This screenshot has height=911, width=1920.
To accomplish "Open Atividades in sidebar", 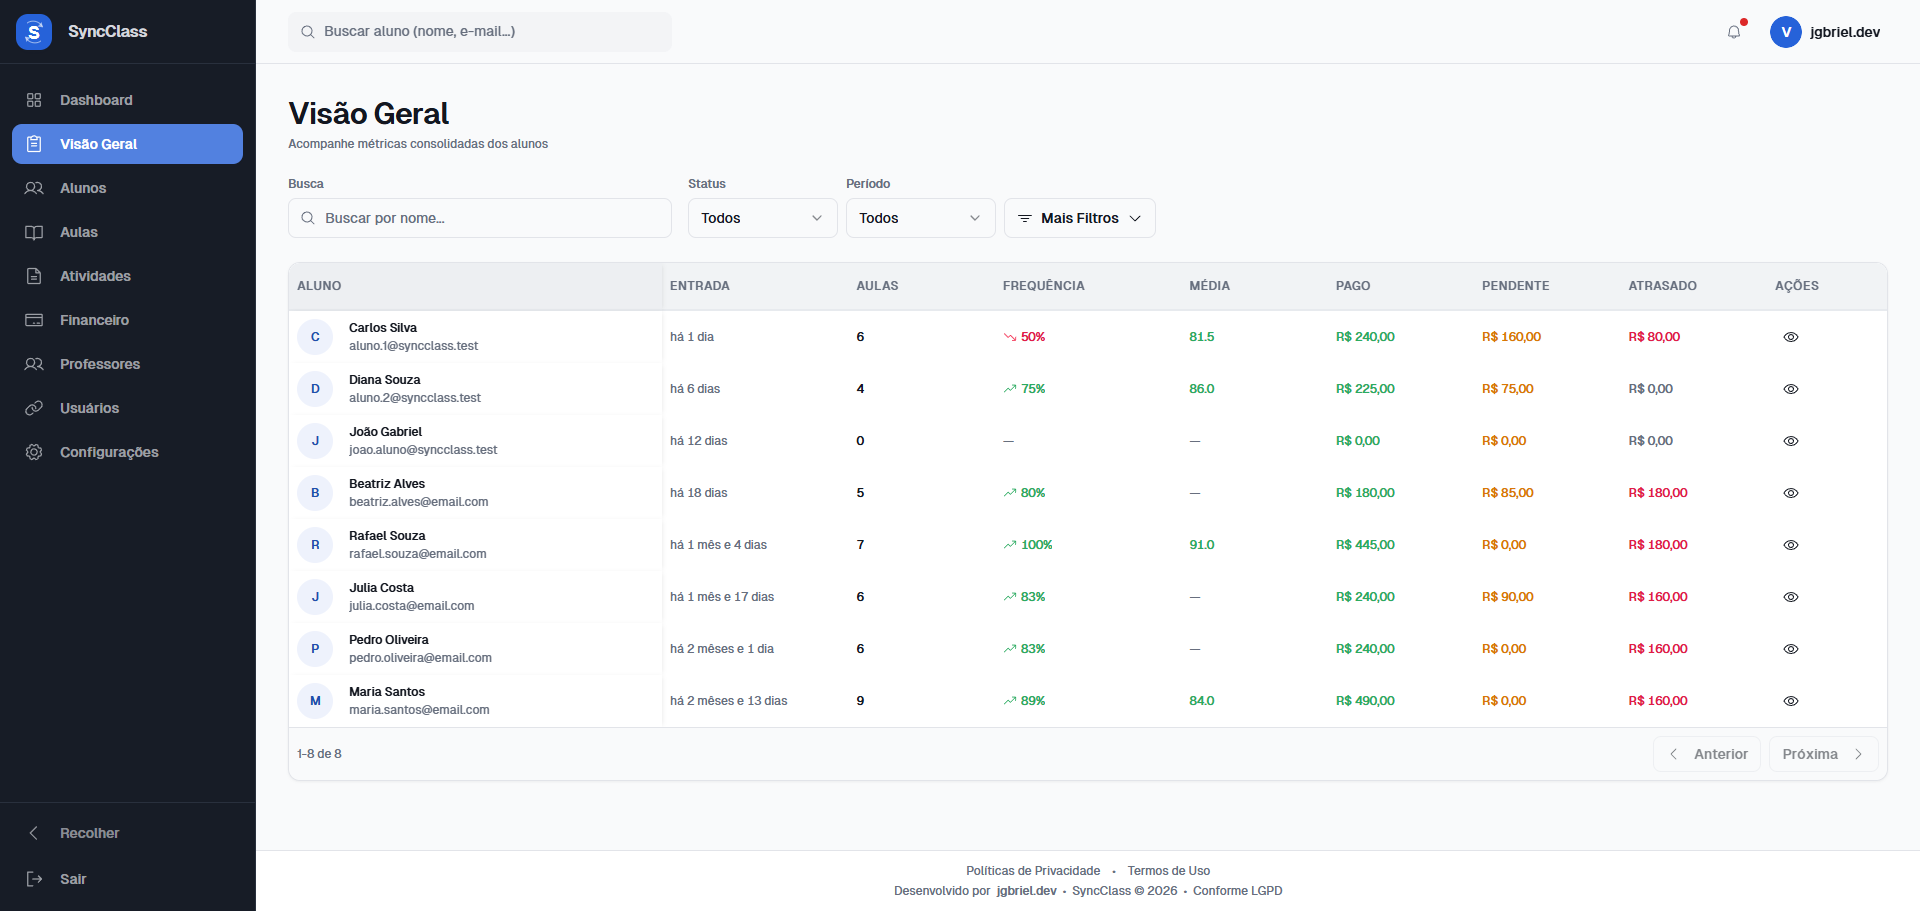I will point(127,276).
